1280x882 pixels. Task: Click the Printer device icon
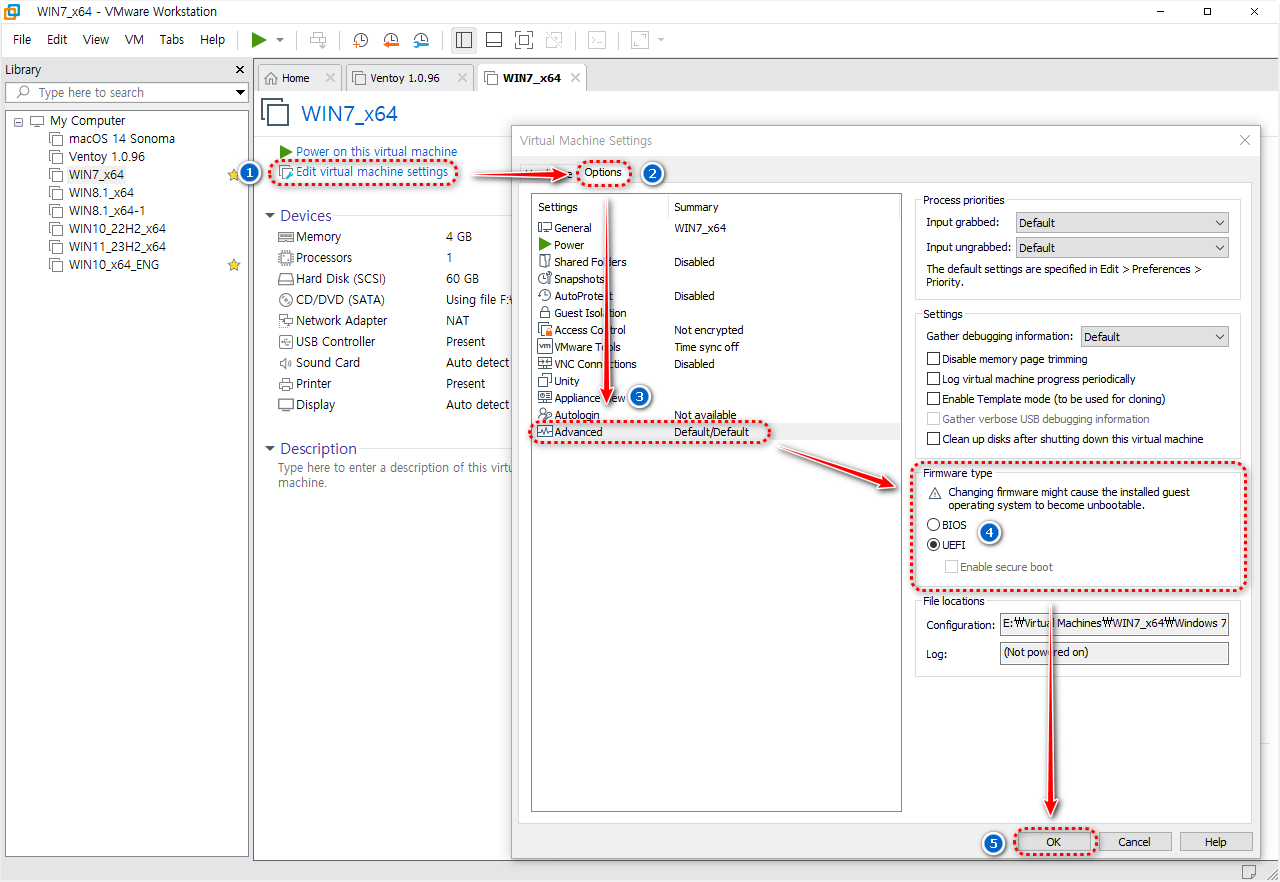(286, 384)
